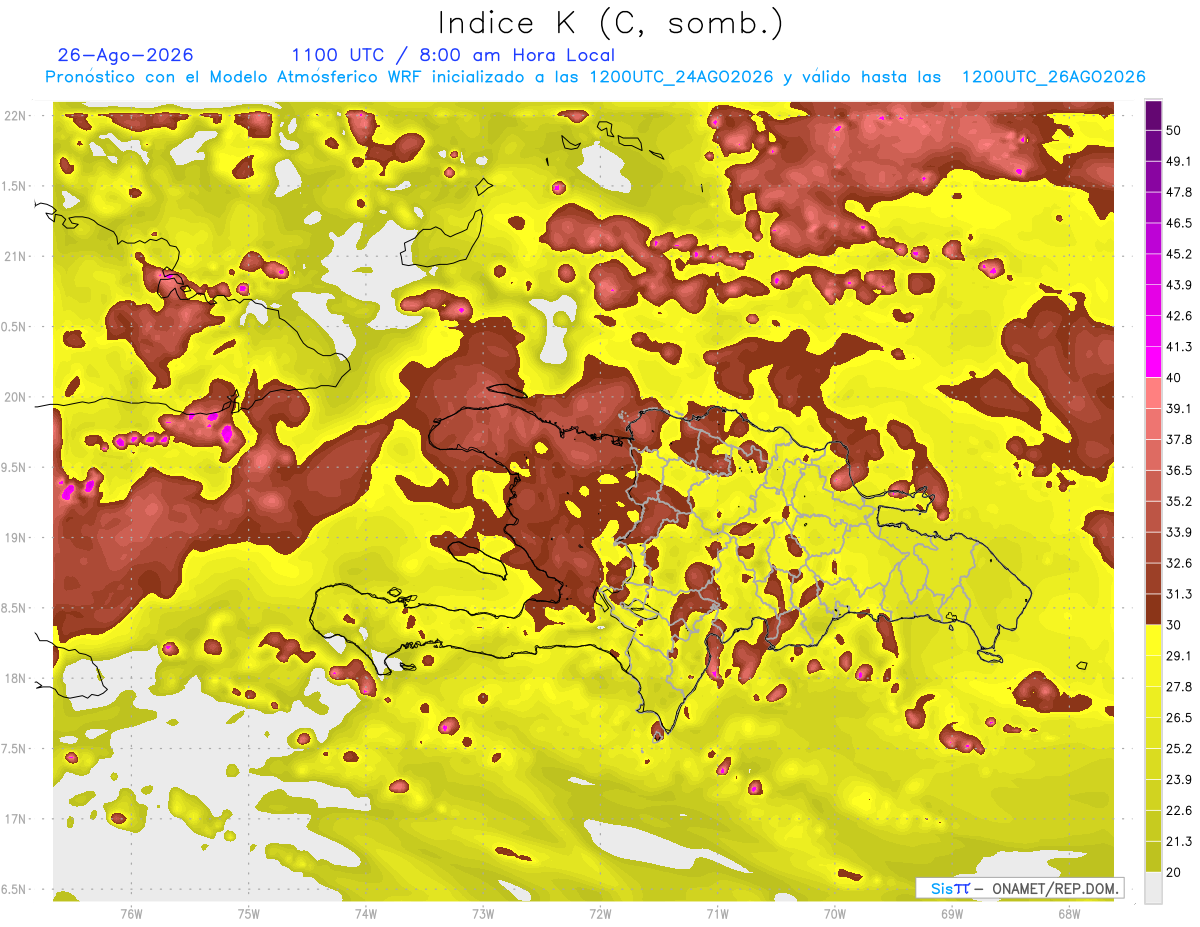Viewport: 1200px width, 927px height.
Task: Click the color scale value "49.1"
Action: pyautogui.click(x=1178, y=161)
